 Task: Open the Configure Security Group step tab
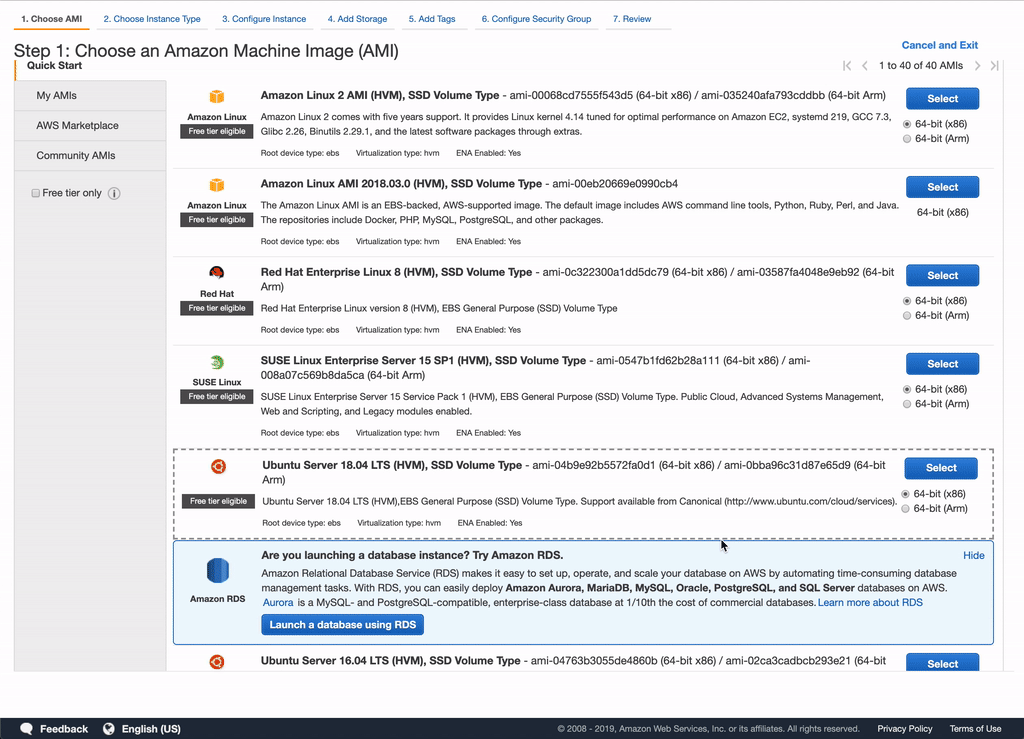pos(536,19)
